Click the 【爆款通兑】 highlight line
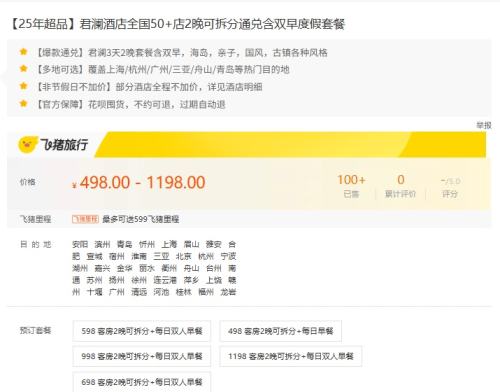The height and width of the screenshot is (392, 500). (181, 53)
